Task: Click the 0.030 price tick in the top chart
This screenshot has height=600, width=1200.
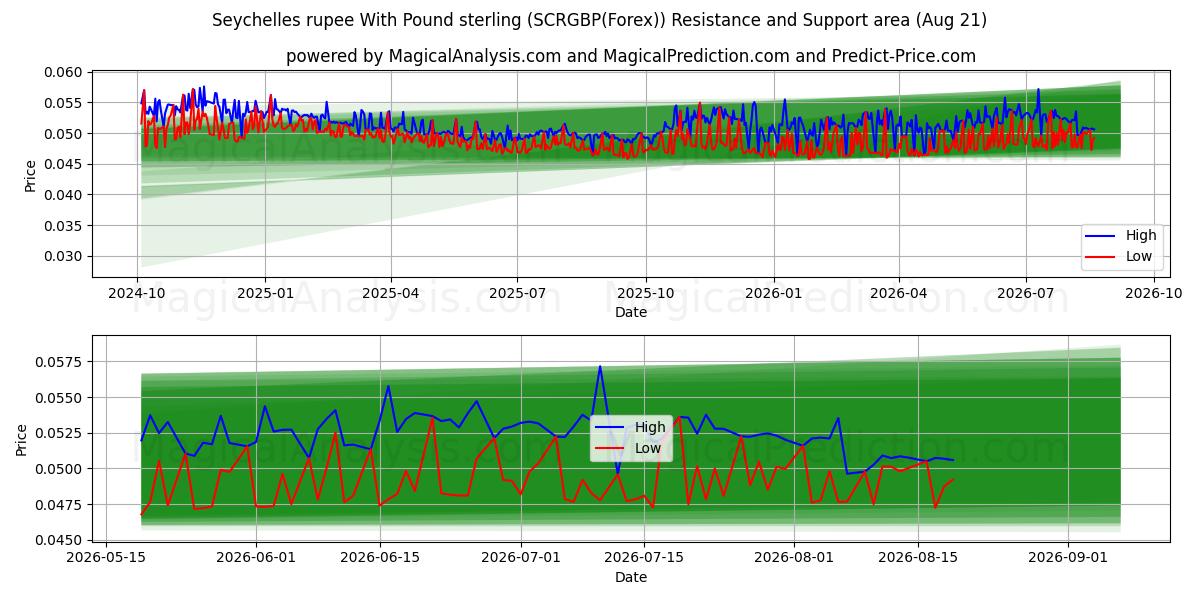Action: point(63,256)
